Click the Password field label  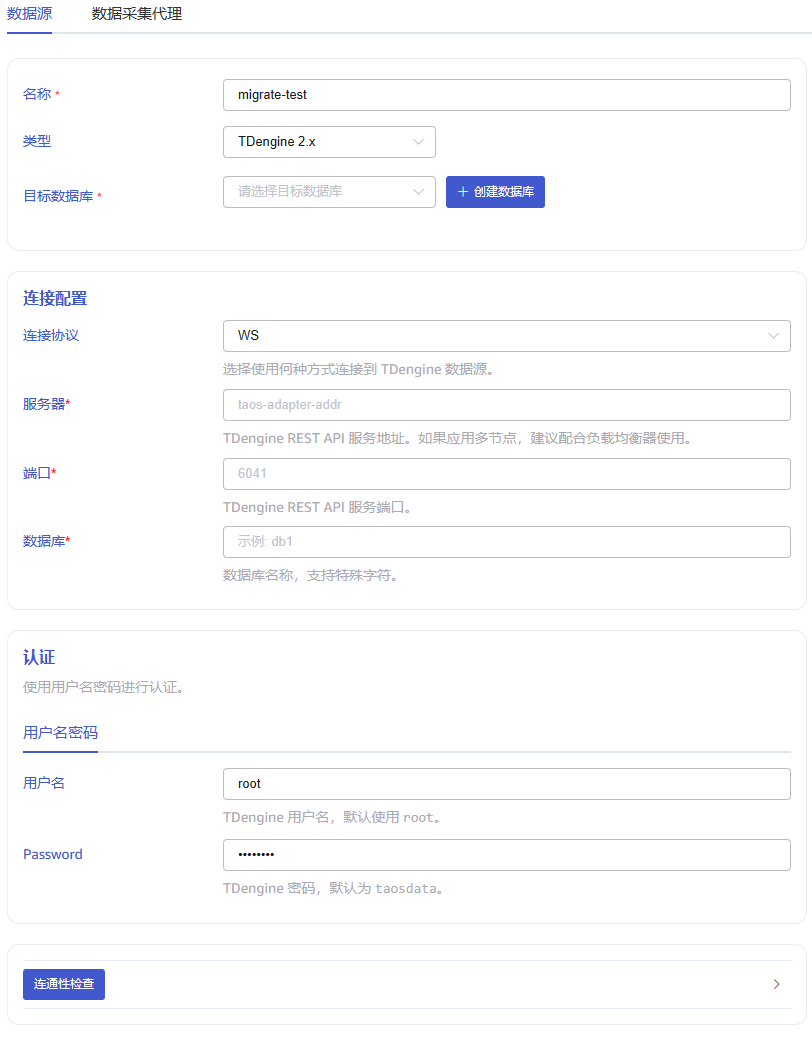click(53, 855)
